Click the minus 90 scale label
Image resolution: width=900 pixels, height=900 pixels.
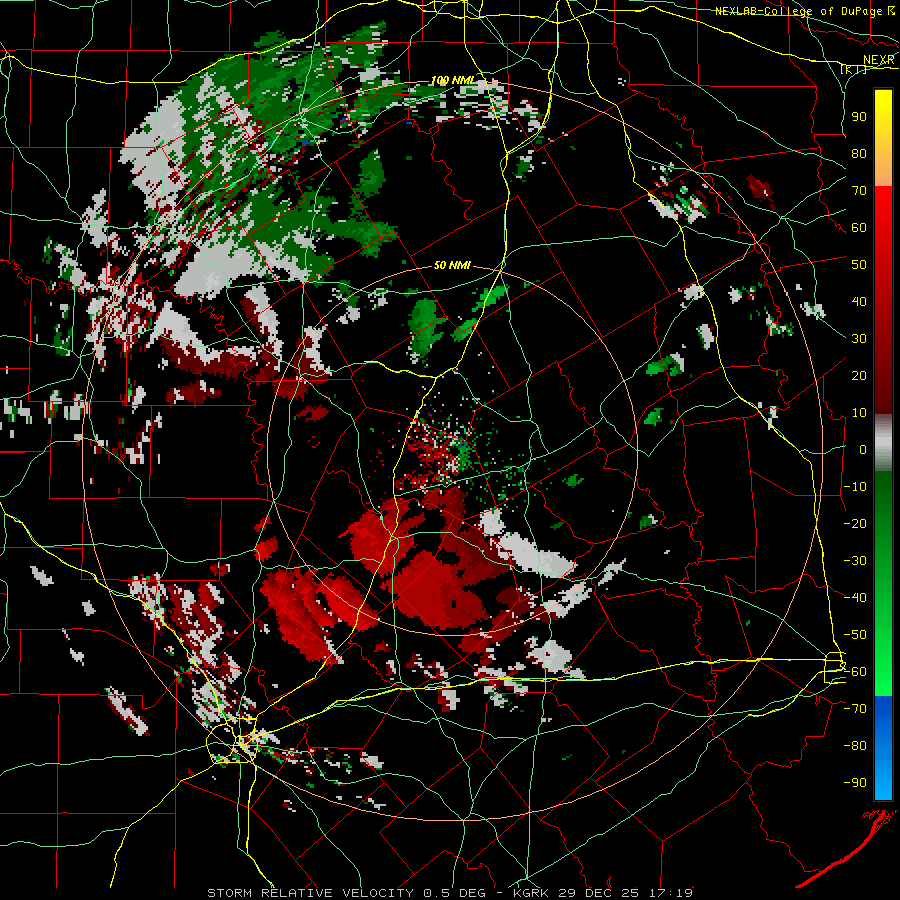coord(855,782)
